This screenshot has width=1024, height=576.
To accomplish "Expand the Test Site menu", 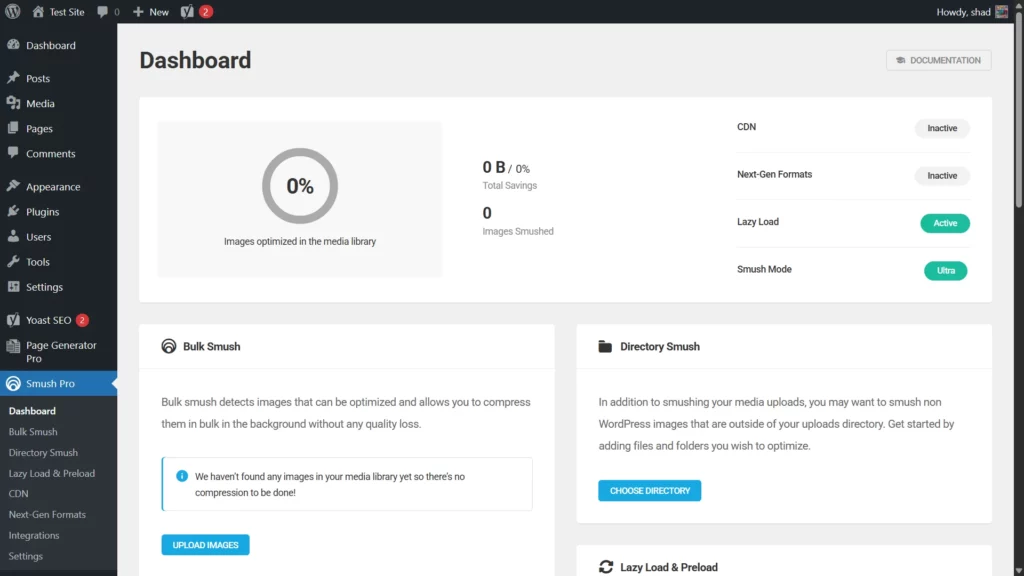I will pos(58,12).
